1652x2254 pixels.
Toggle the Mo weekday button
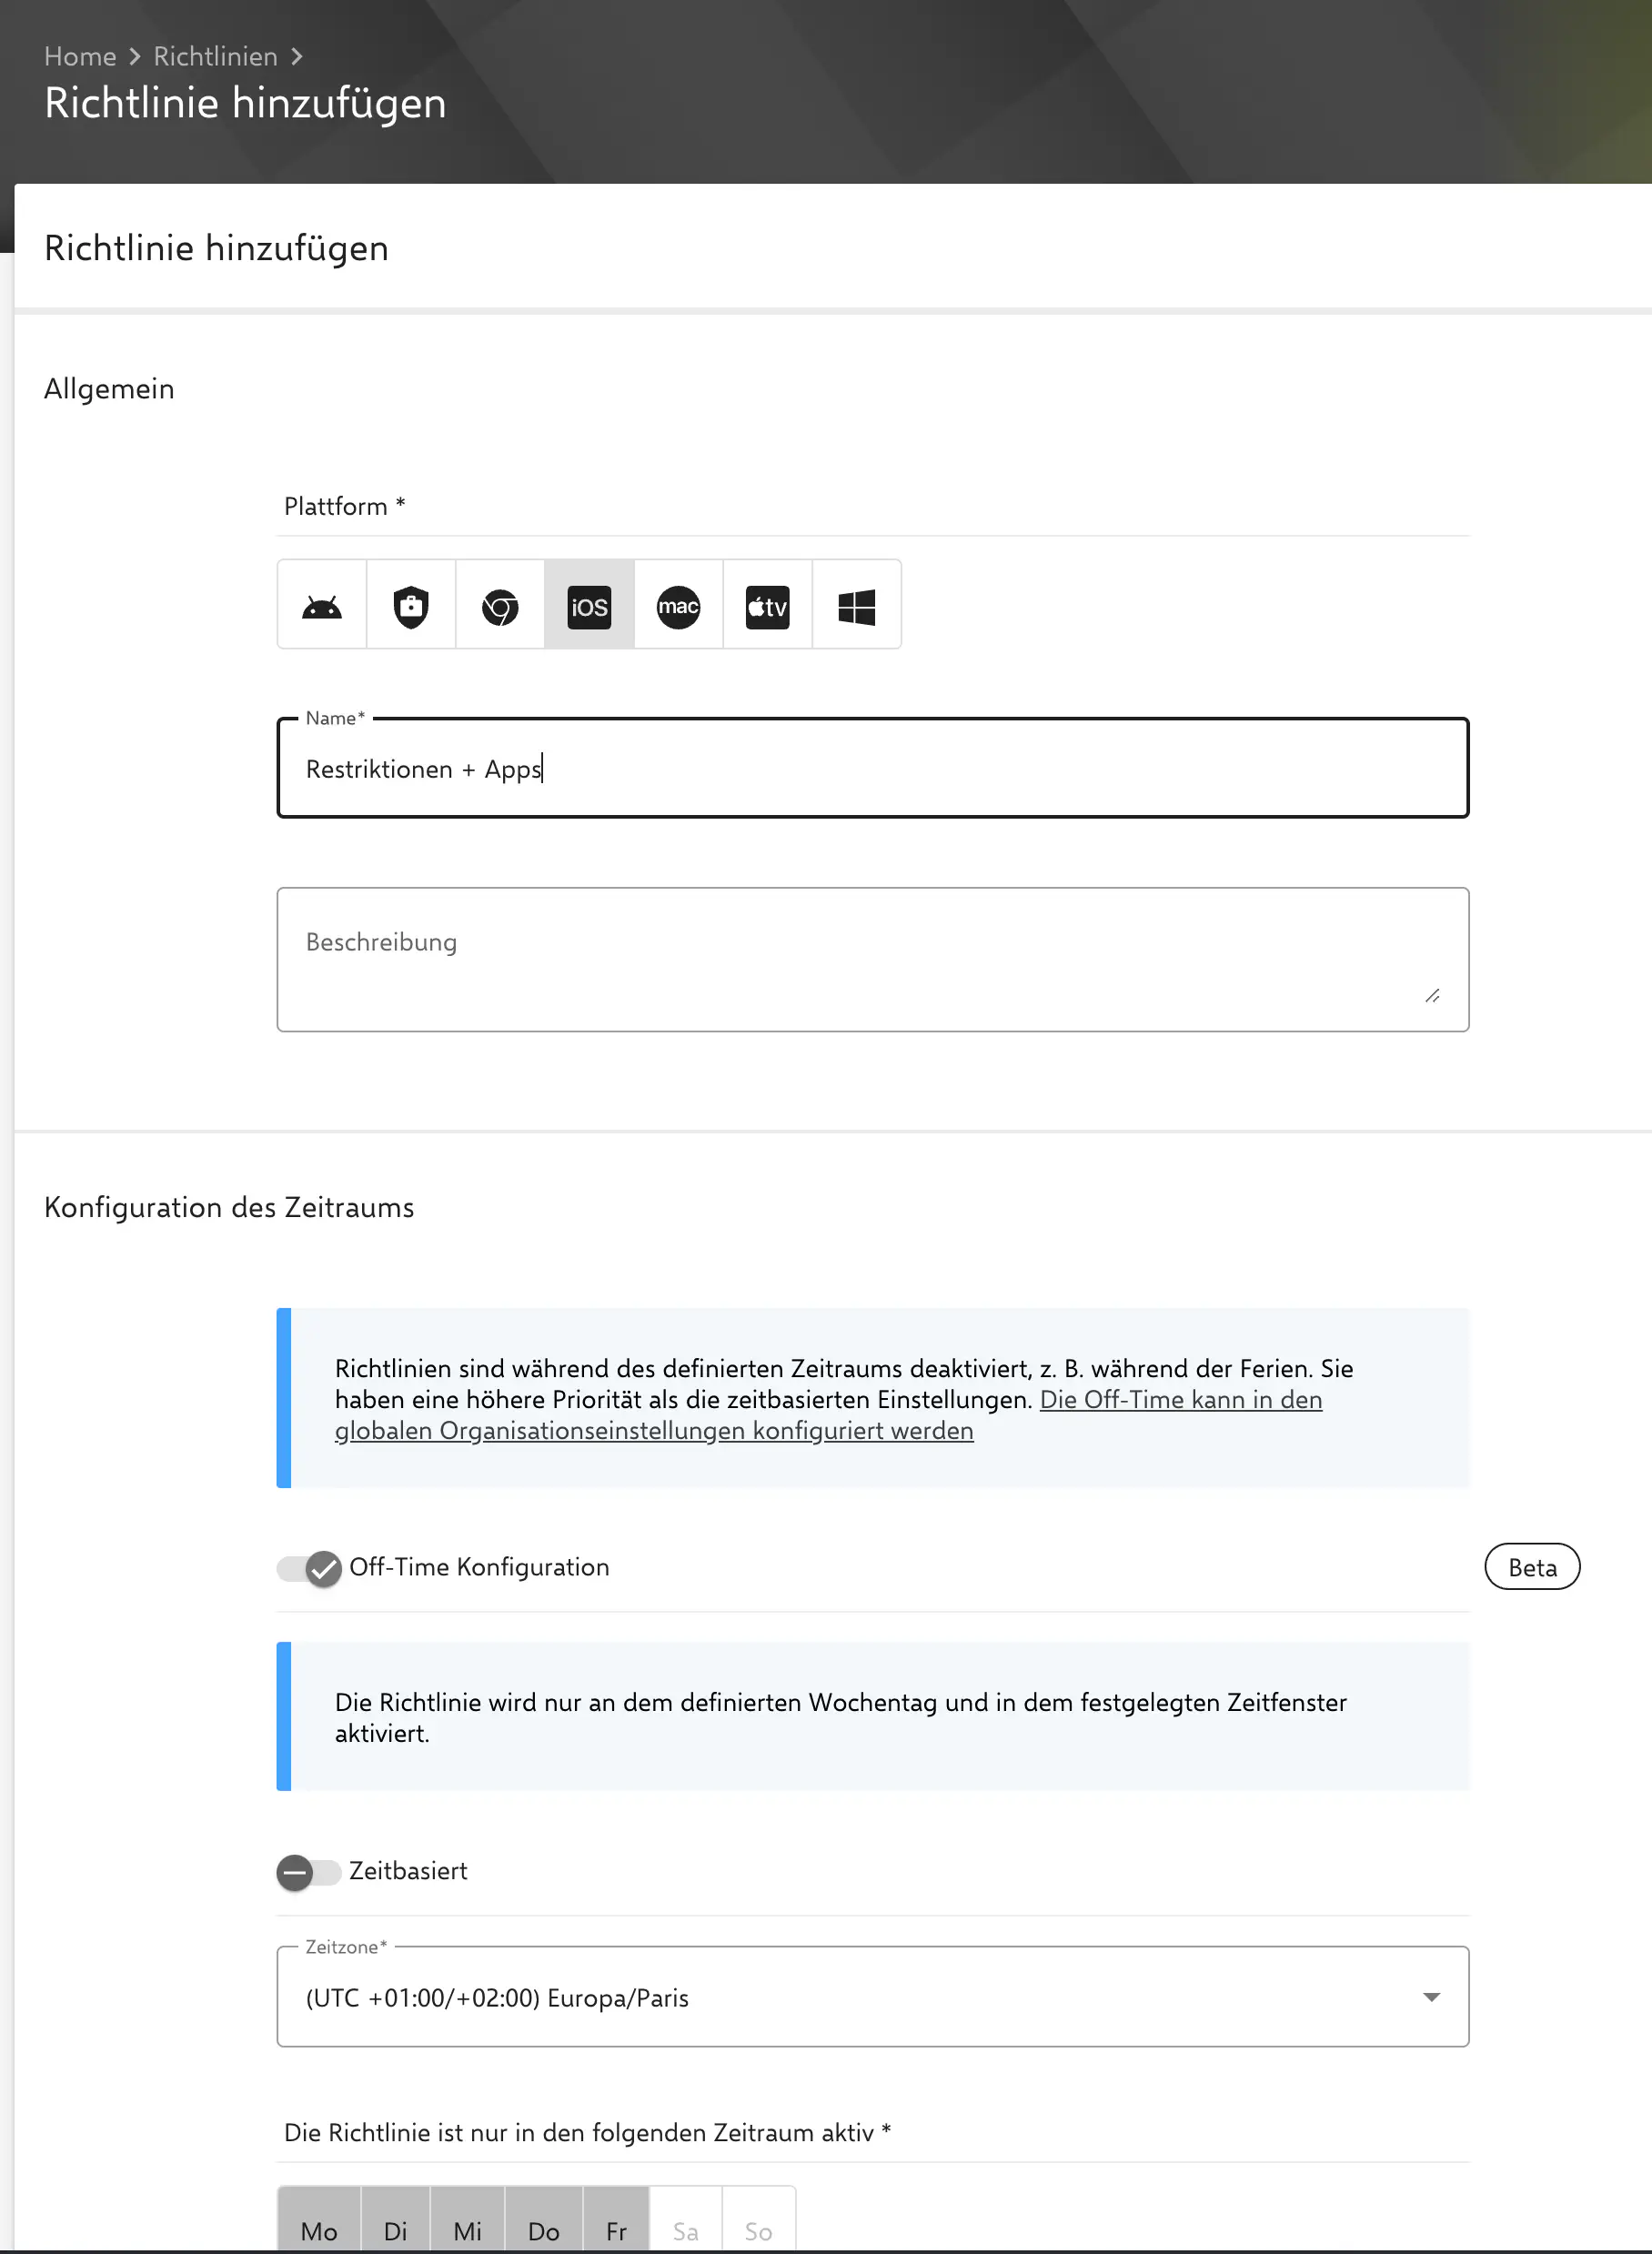coord(319,2230)
